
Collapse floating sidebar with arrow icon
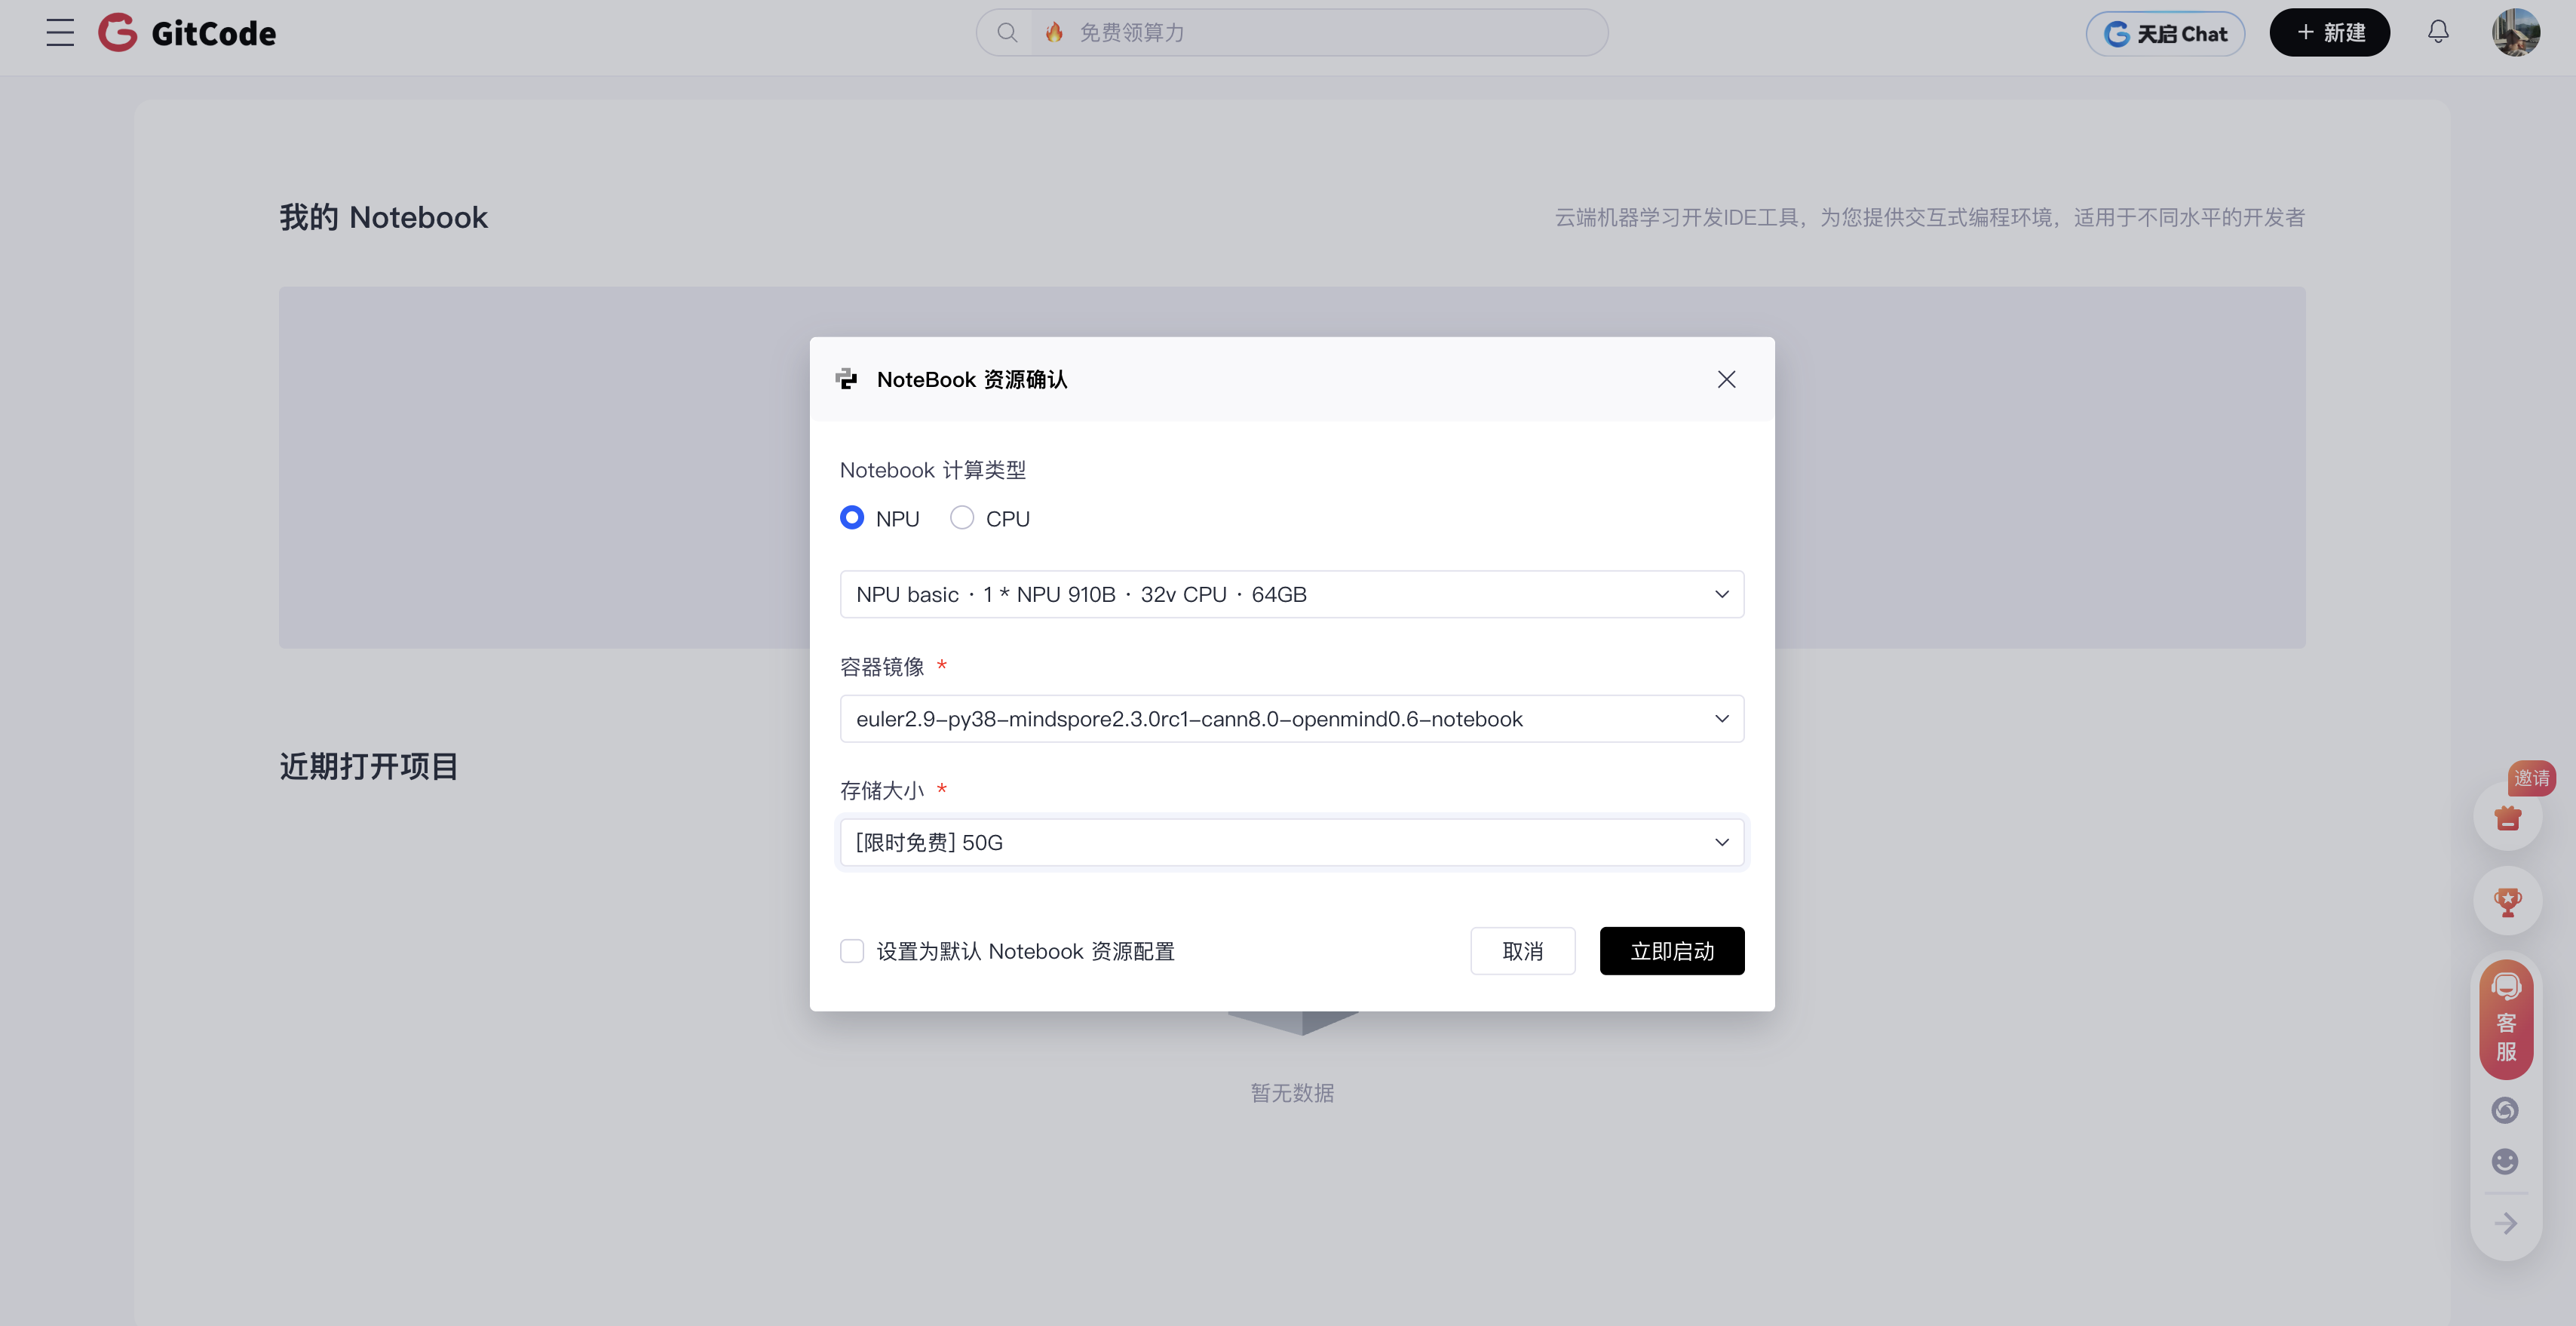pyautogui.click(x=2505, y=1223)
